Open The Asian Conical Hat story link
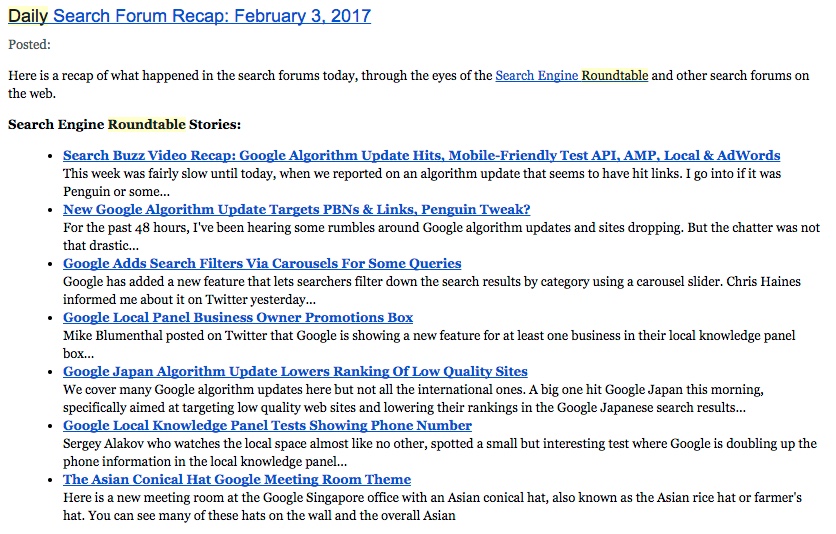836x534 pixels. click(x=237, y=480)
